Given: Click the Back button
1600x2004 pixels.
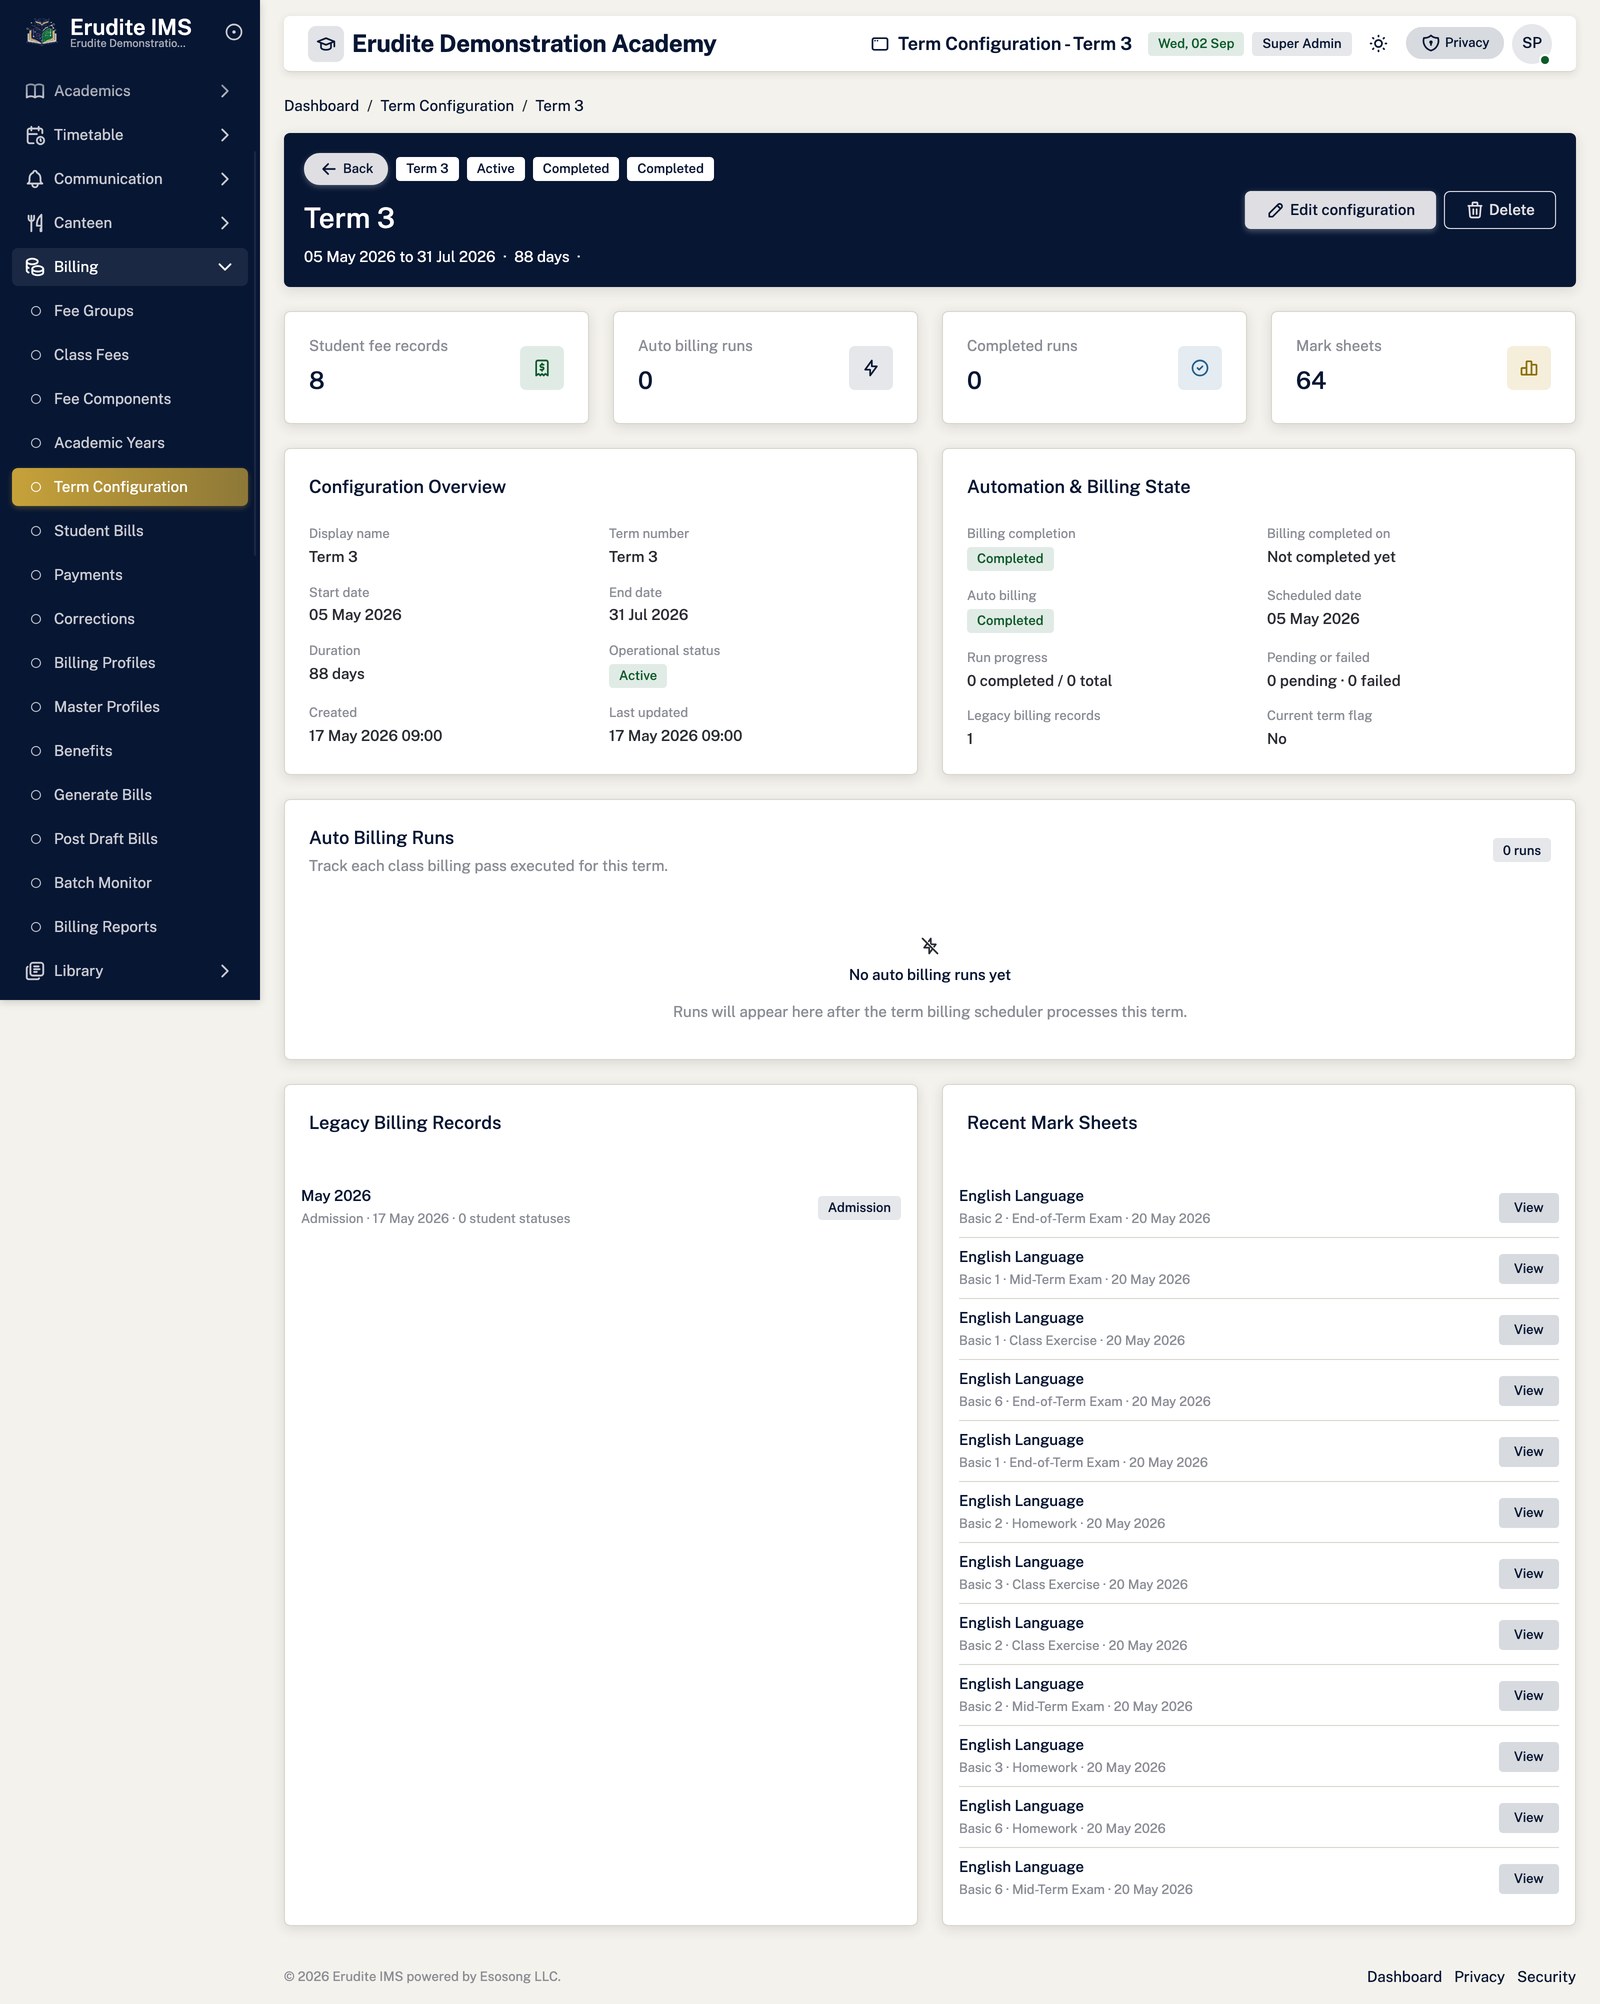Looking at the screenshot, I should (x=346, y=169).
